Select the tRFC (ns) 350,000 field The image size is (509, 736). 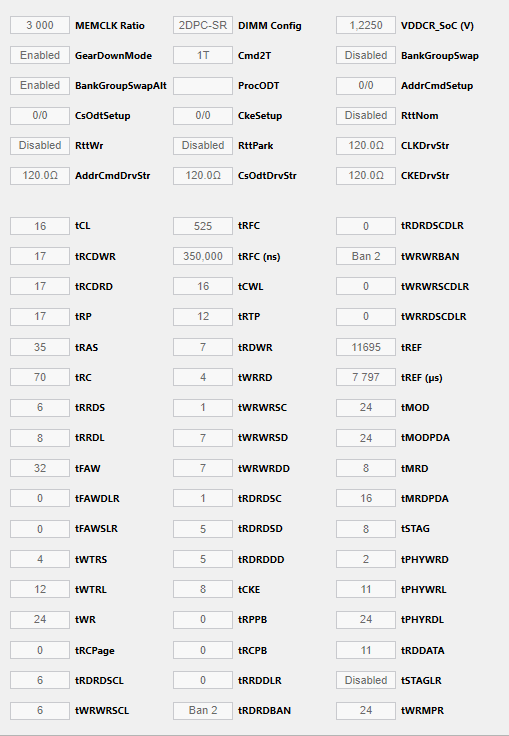(203, 256)
